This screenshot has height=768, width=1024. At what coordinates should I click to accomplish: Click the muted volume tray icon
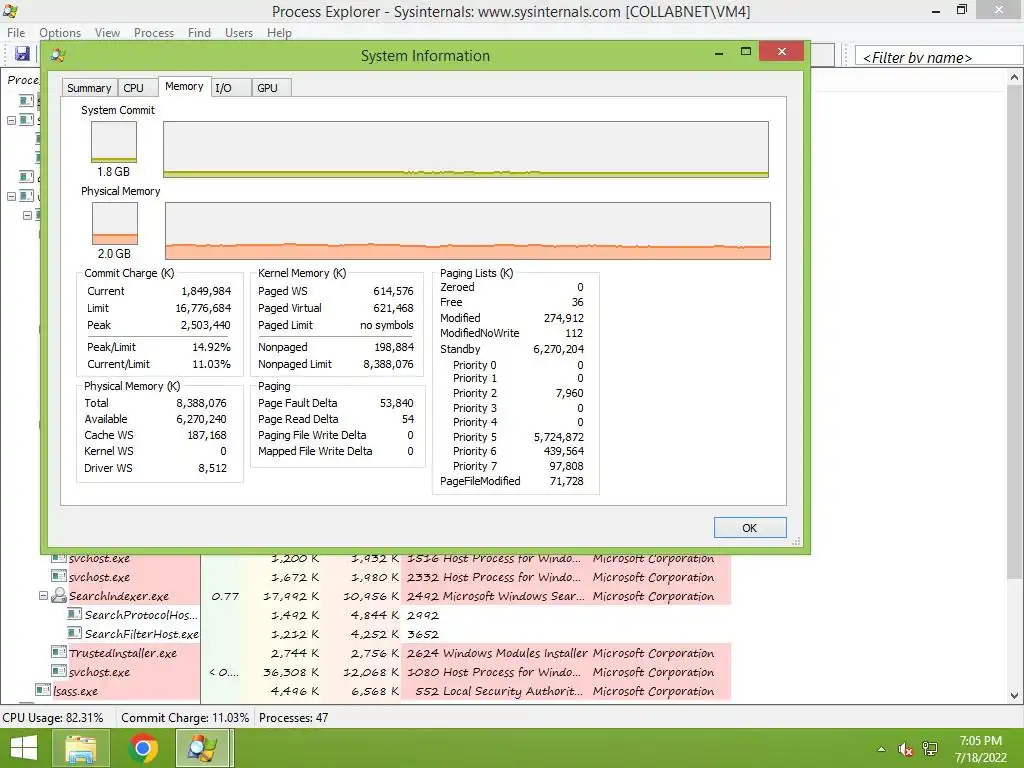906,749
